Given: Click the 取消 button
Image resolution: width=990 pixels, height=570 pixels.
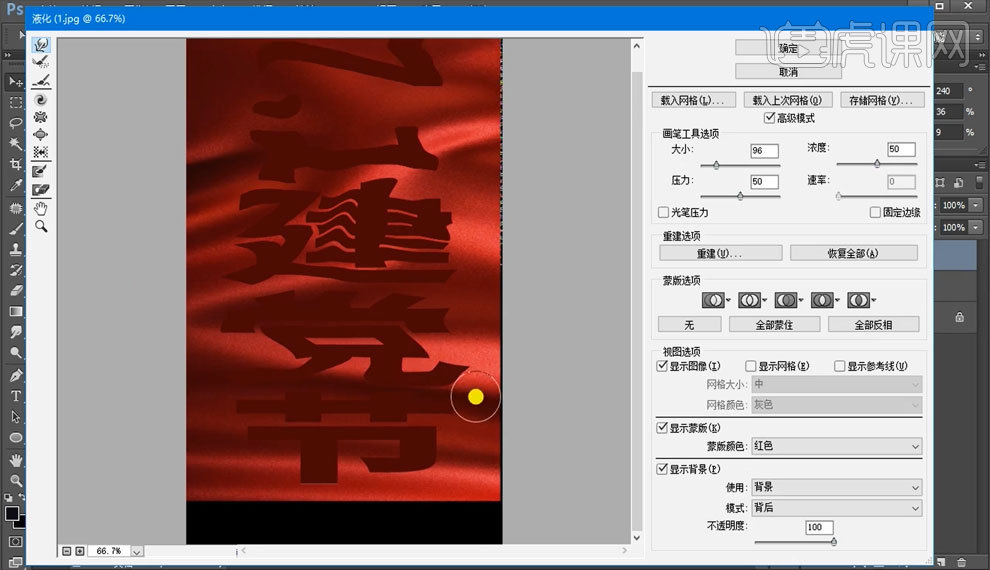Looking at the screenshot, I should 789,72.
